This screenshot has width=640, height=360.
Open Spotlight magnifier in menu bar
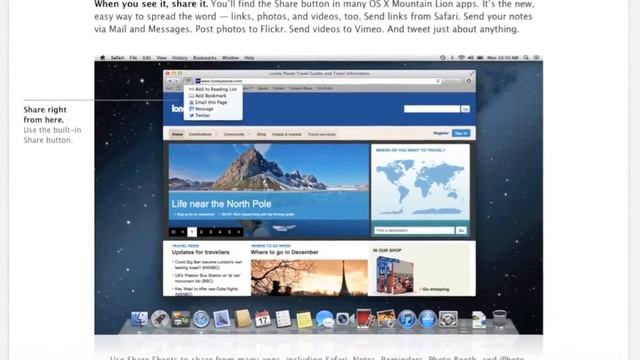(526, 58)
